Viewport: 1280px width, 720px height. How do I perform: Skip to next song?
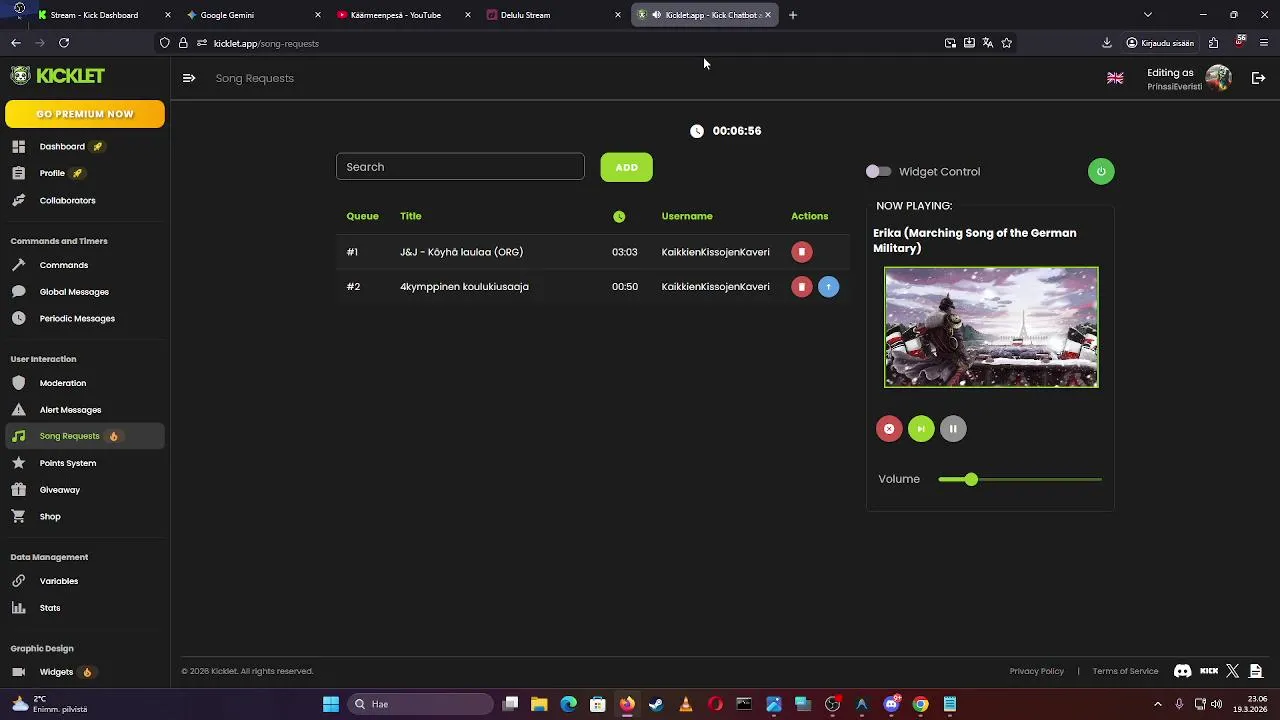coord(921,429)
